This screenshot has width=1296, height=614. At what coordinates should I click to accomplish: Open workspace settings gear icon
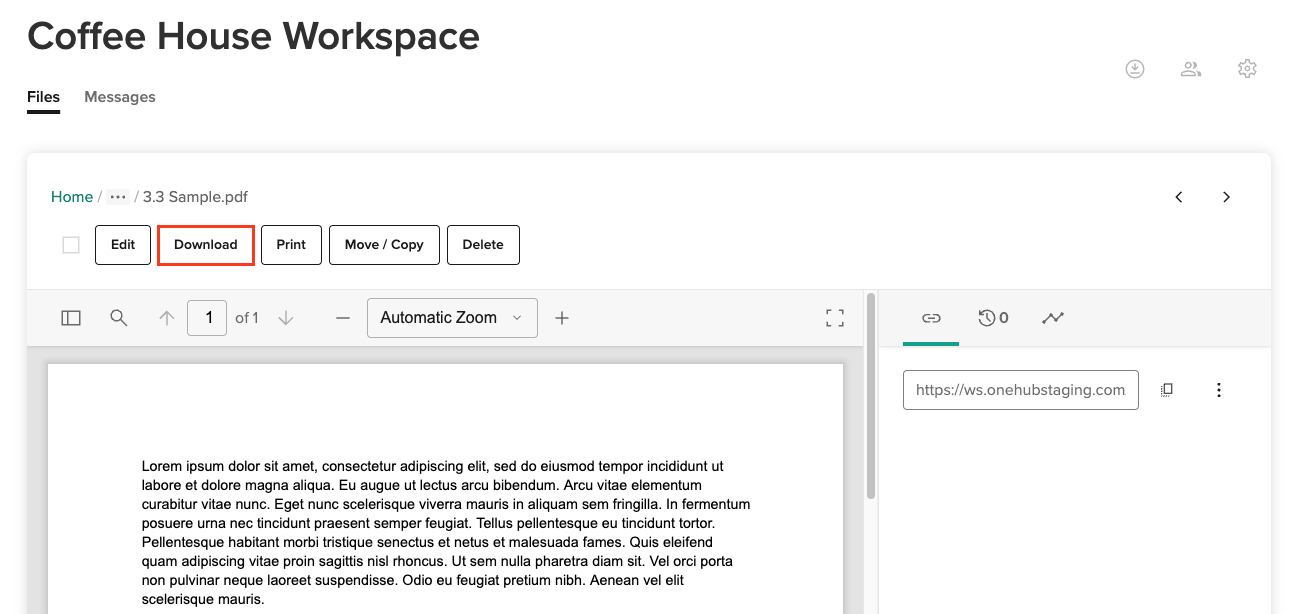pos(1247,69)
